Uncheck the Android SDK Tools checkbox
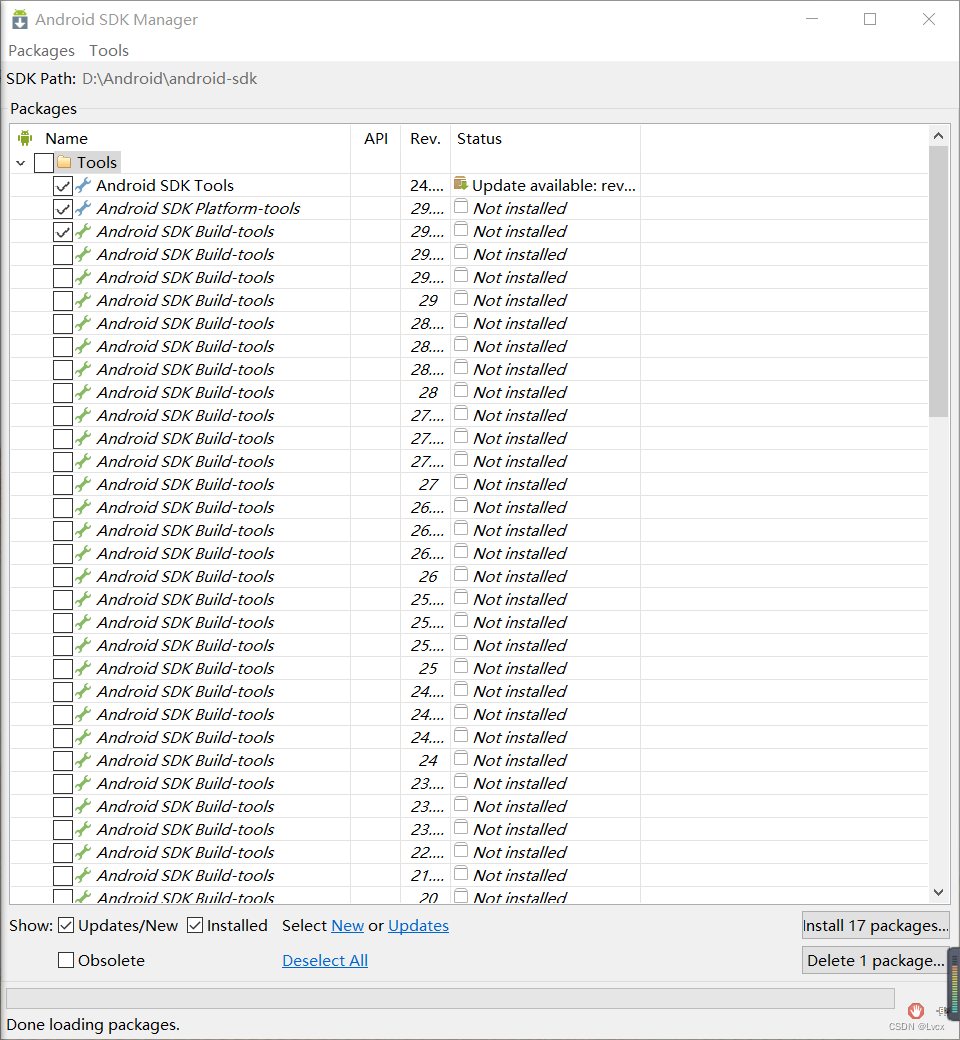Screen dimensions: 960x1040 coord(63,186)
